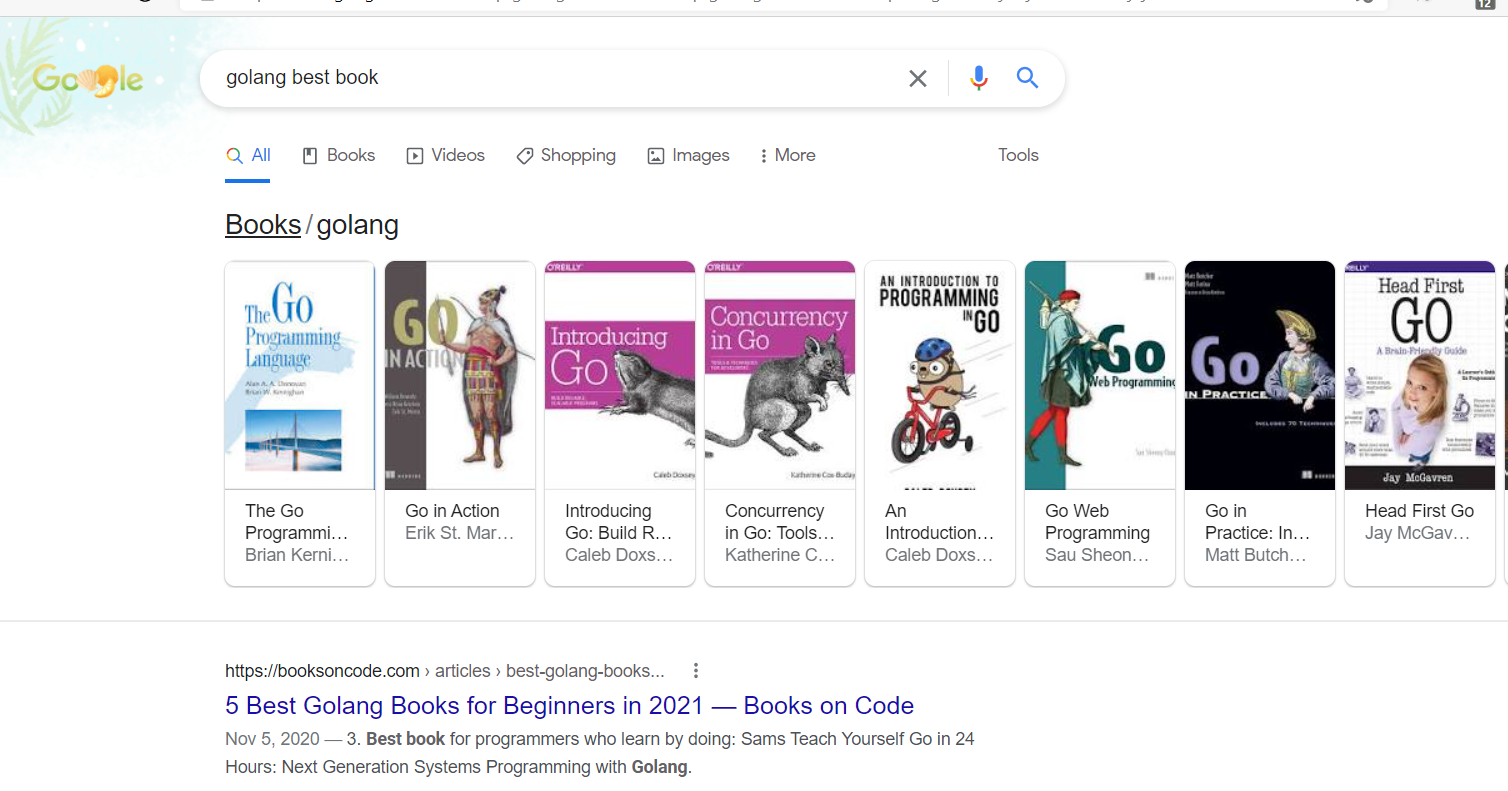
Task: Switch to the Images tab
Action: pyautogui.click(x=688, y=156)
